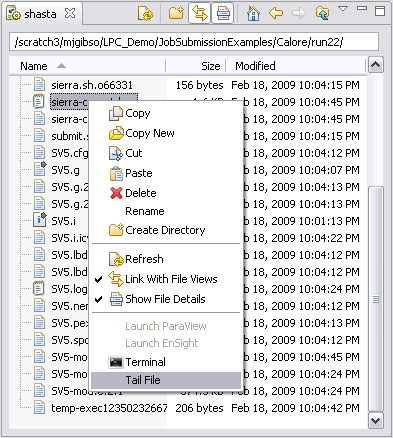The image size is (393, 438).
Task: Toggle Show File Details toolbar button
Action: 223,13
